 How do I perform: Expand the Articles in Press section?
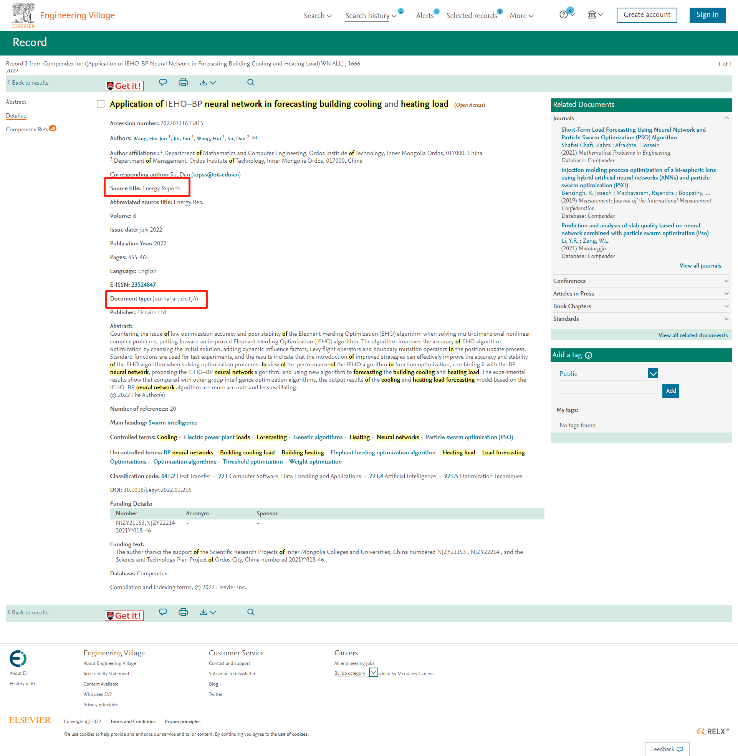pyautogui.click(x=641, y=293)
